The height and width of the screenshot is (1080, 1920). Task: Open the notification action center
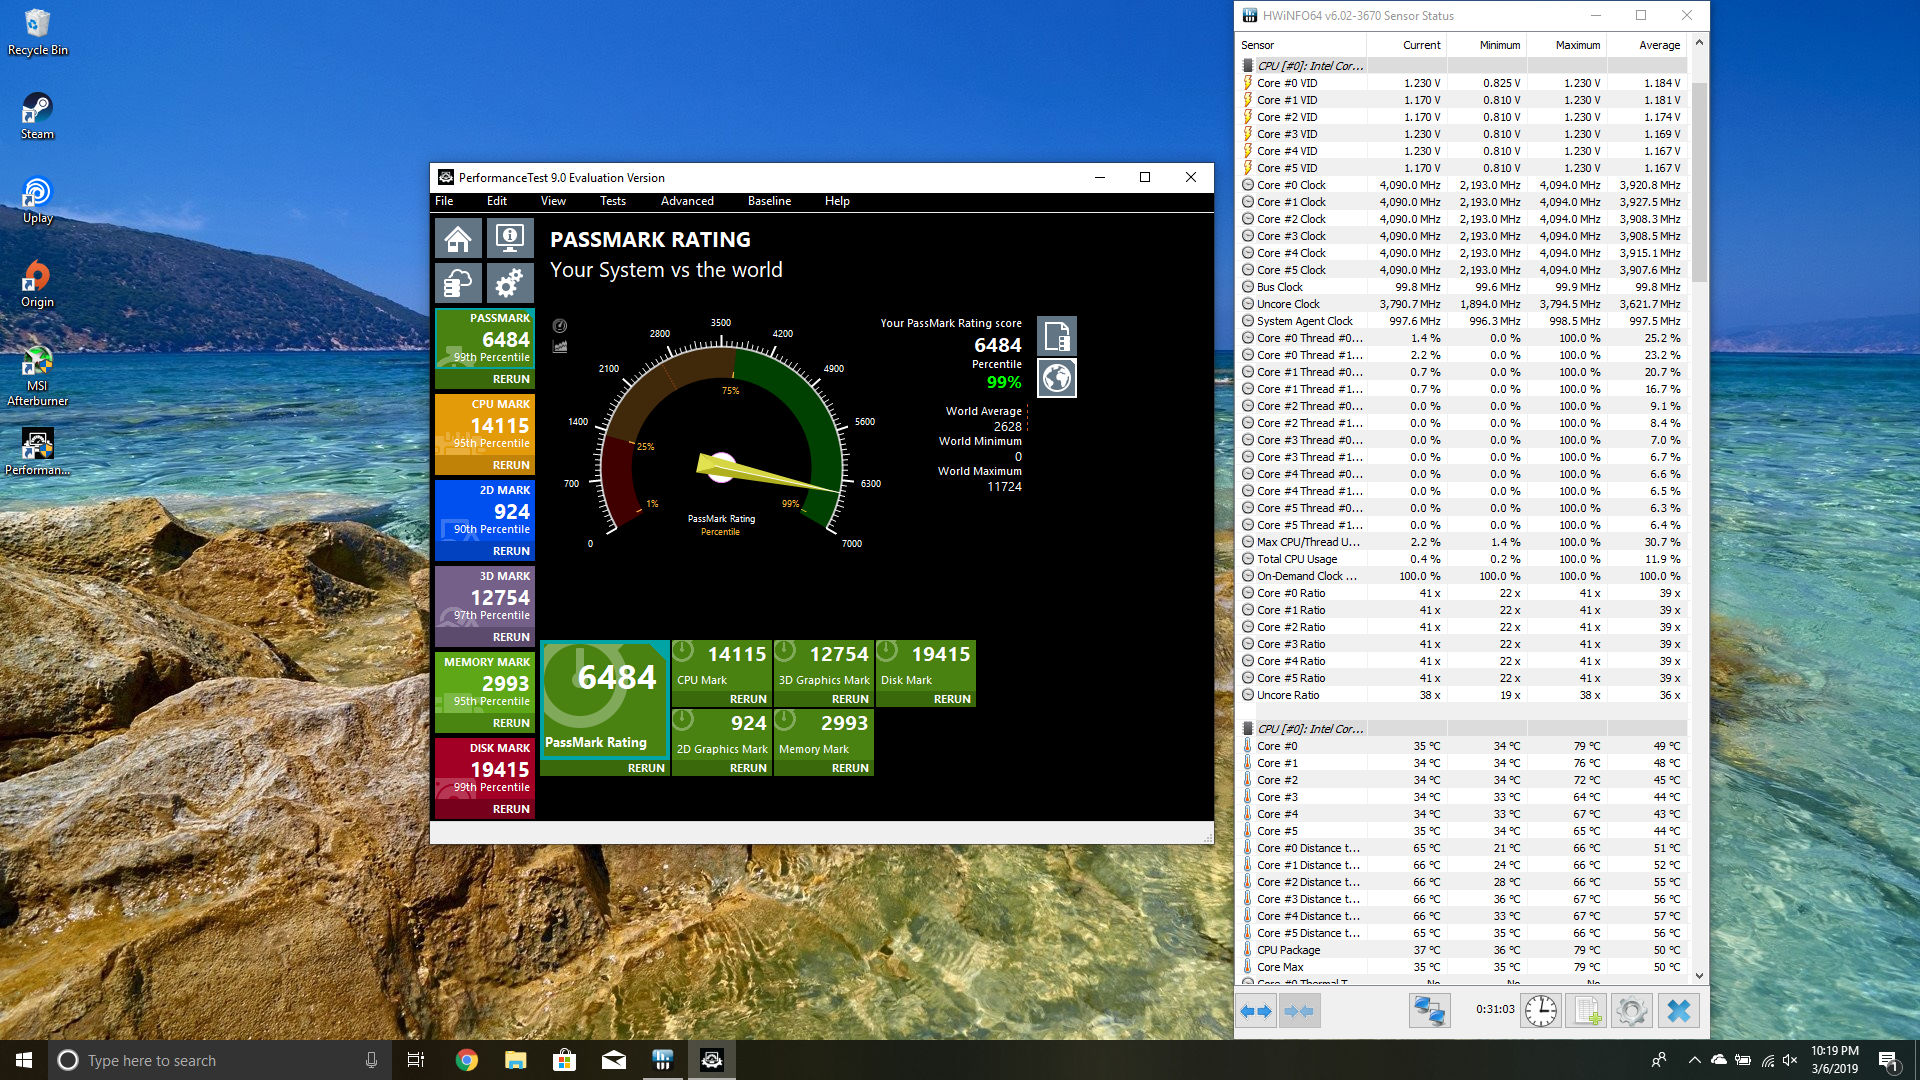tap(1888, 1060)
